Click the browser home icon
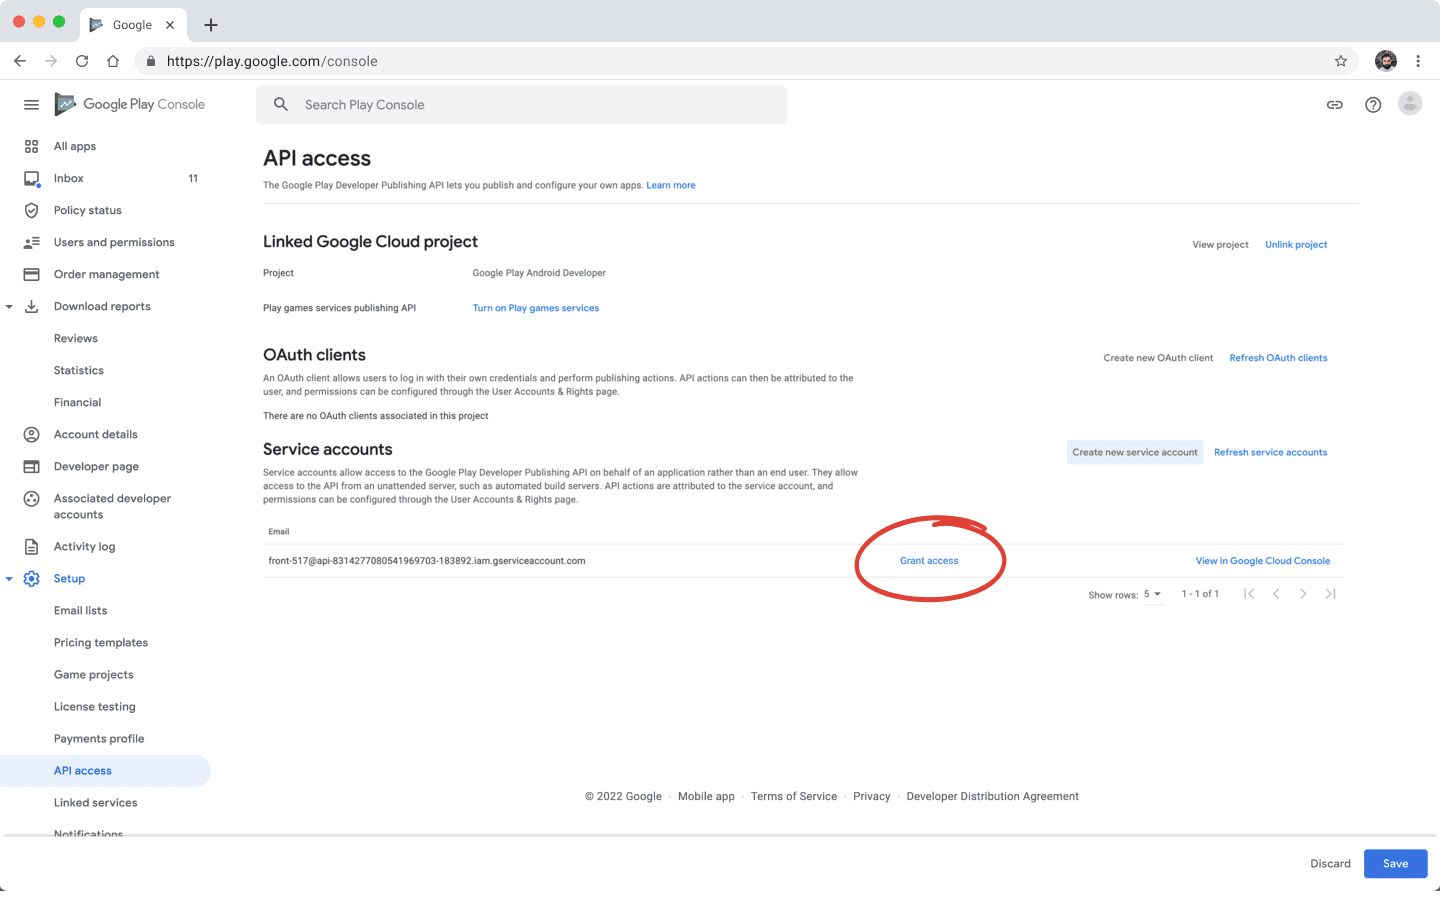 [x=113, y=61]
